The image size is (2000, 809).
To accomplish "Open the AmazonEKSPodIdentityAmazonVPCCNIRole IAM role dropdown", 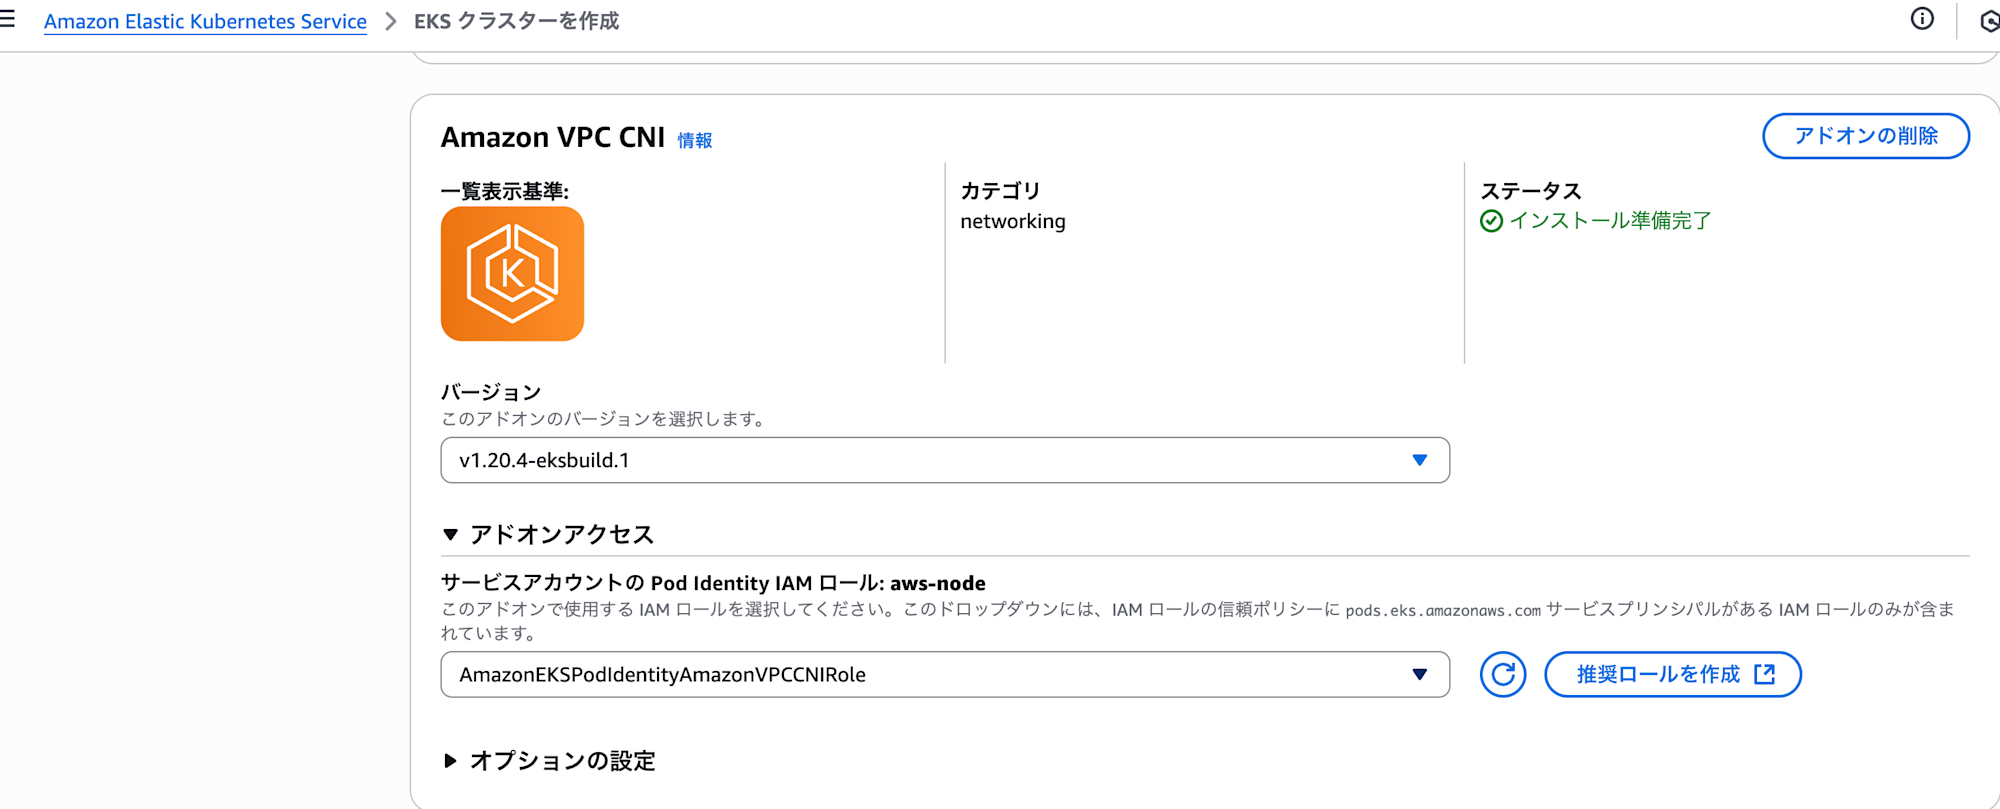I will point(945,675).
